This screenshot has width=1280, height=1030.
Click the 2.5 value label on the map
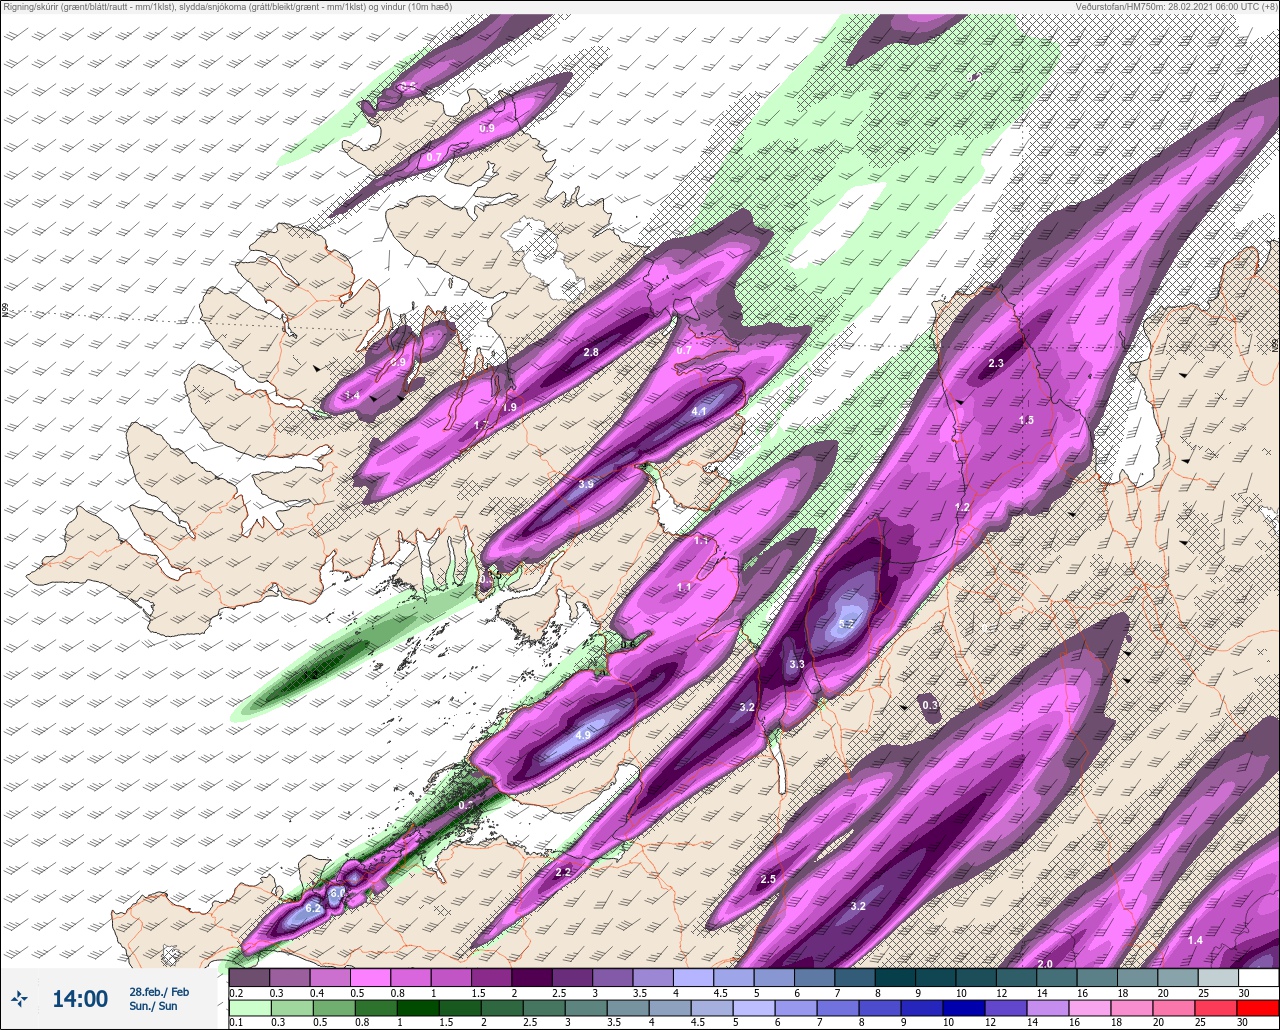768,879
